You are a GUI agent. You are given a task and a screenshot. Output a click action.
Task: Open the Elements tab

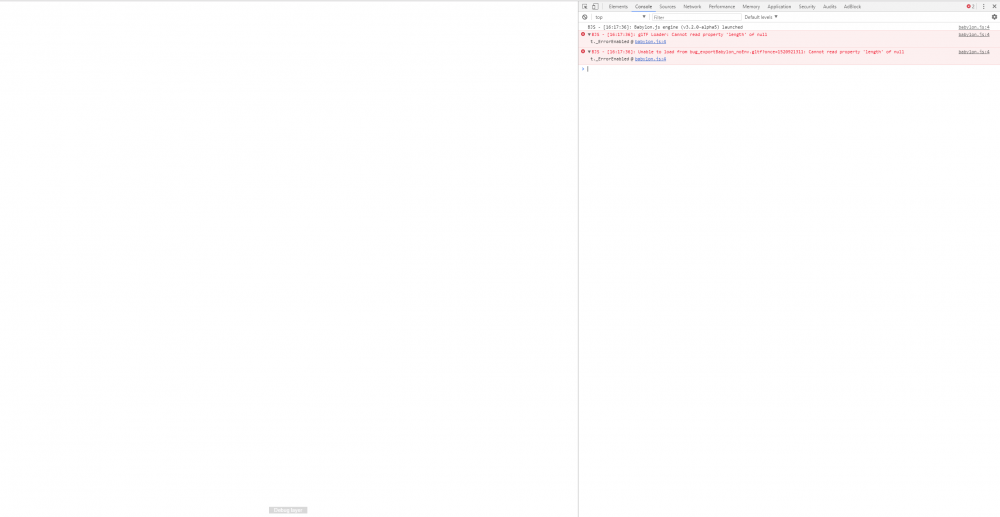click(618, 6)
